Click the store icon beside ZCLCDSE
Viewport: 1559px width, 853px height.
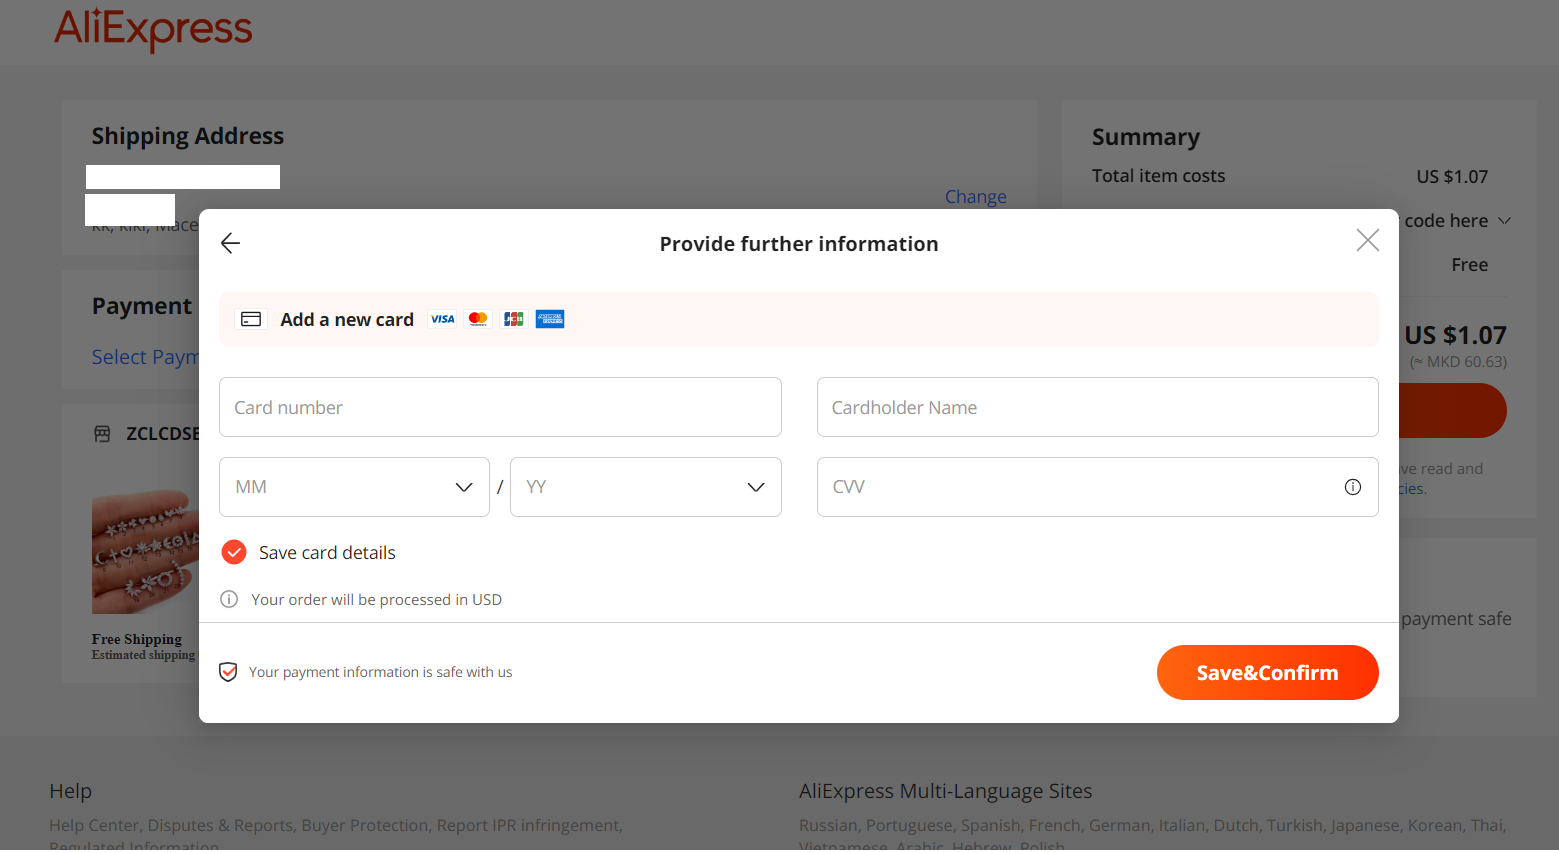[x=102, y=434]
